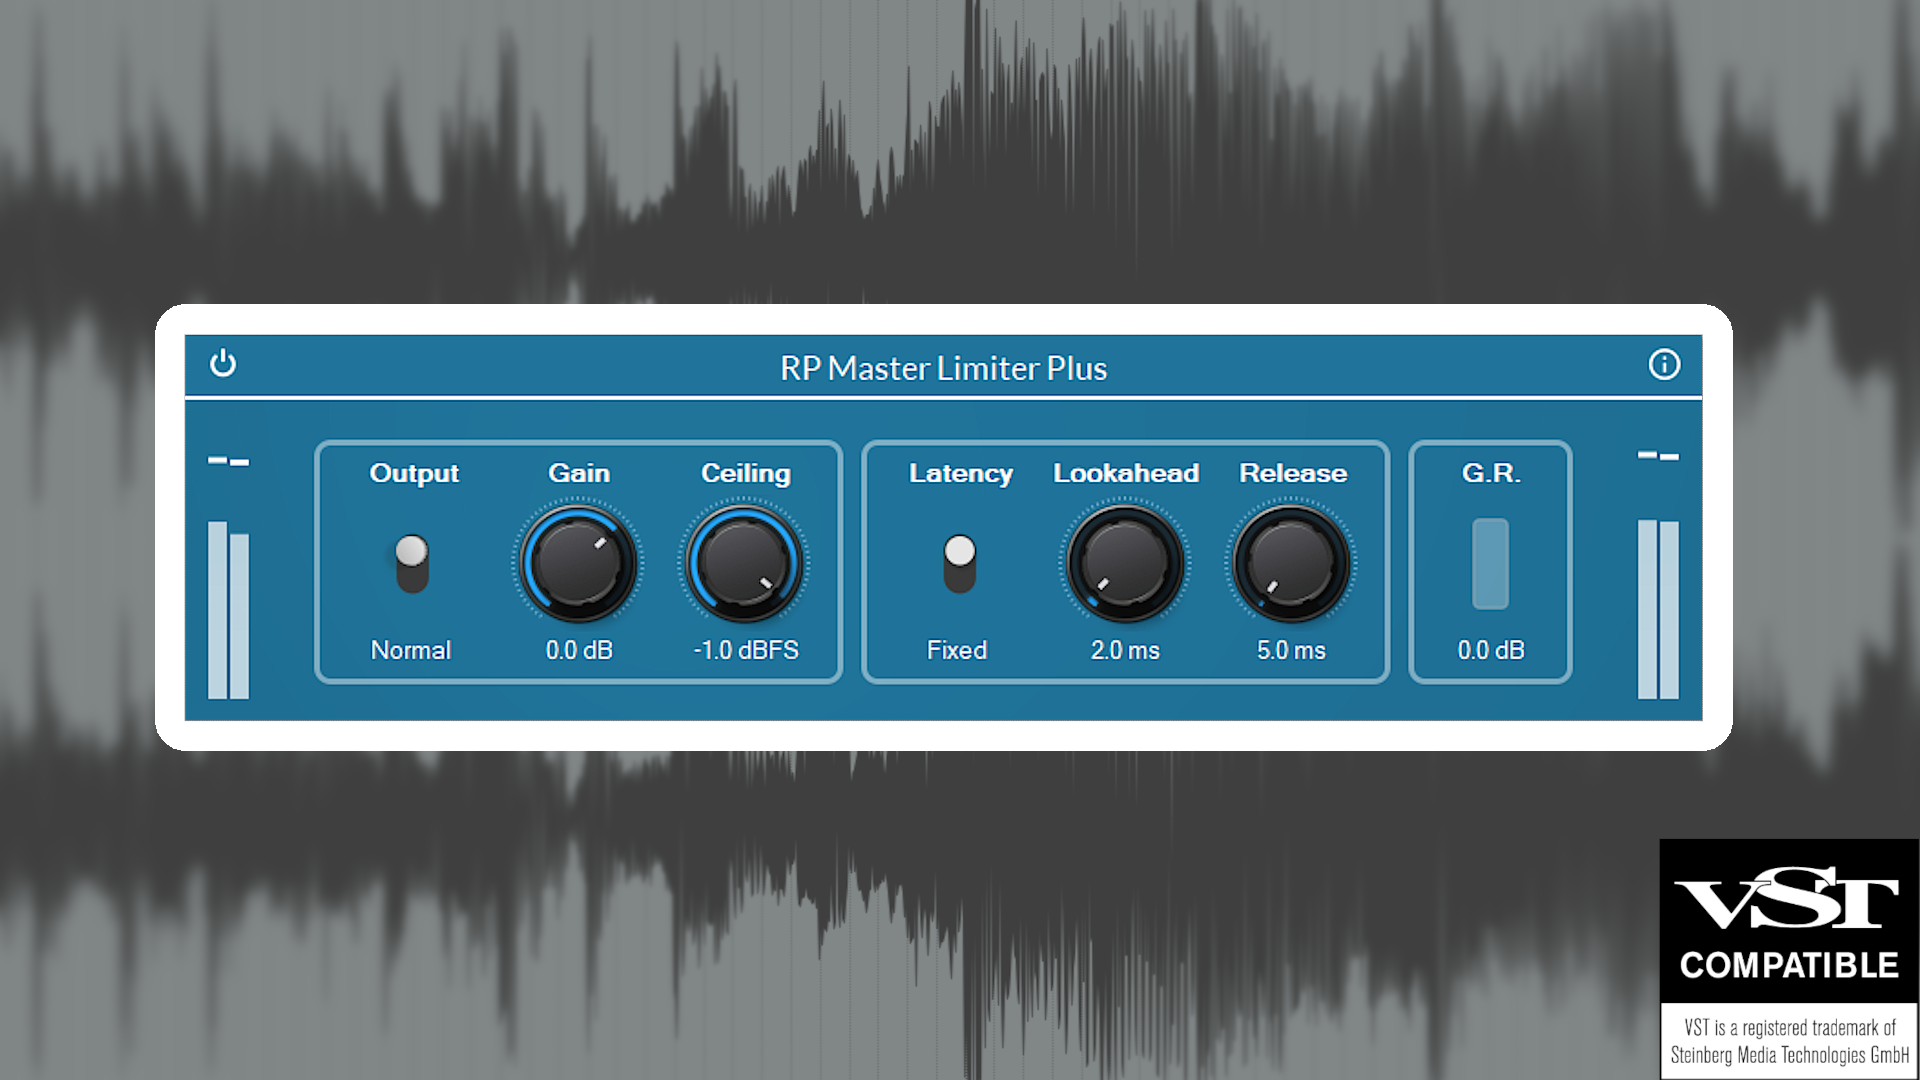Click the 5.0 ms Release value

tap(1291, 650)
